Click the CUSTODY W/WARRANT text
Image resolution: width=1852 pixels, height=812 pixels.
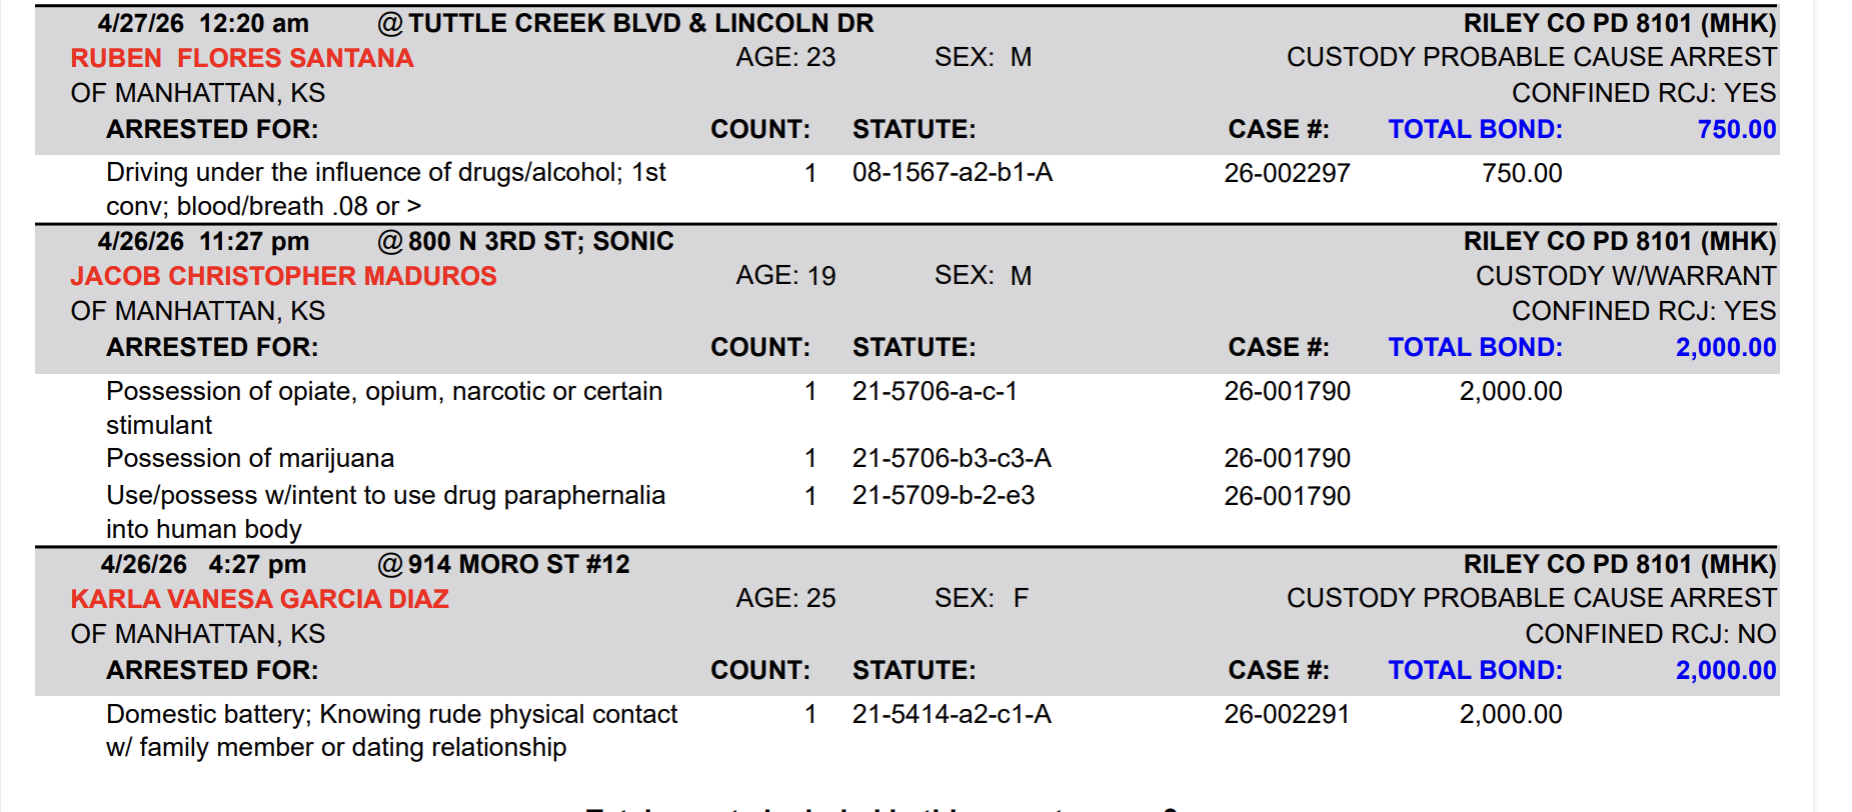(x=1625, y=276)
